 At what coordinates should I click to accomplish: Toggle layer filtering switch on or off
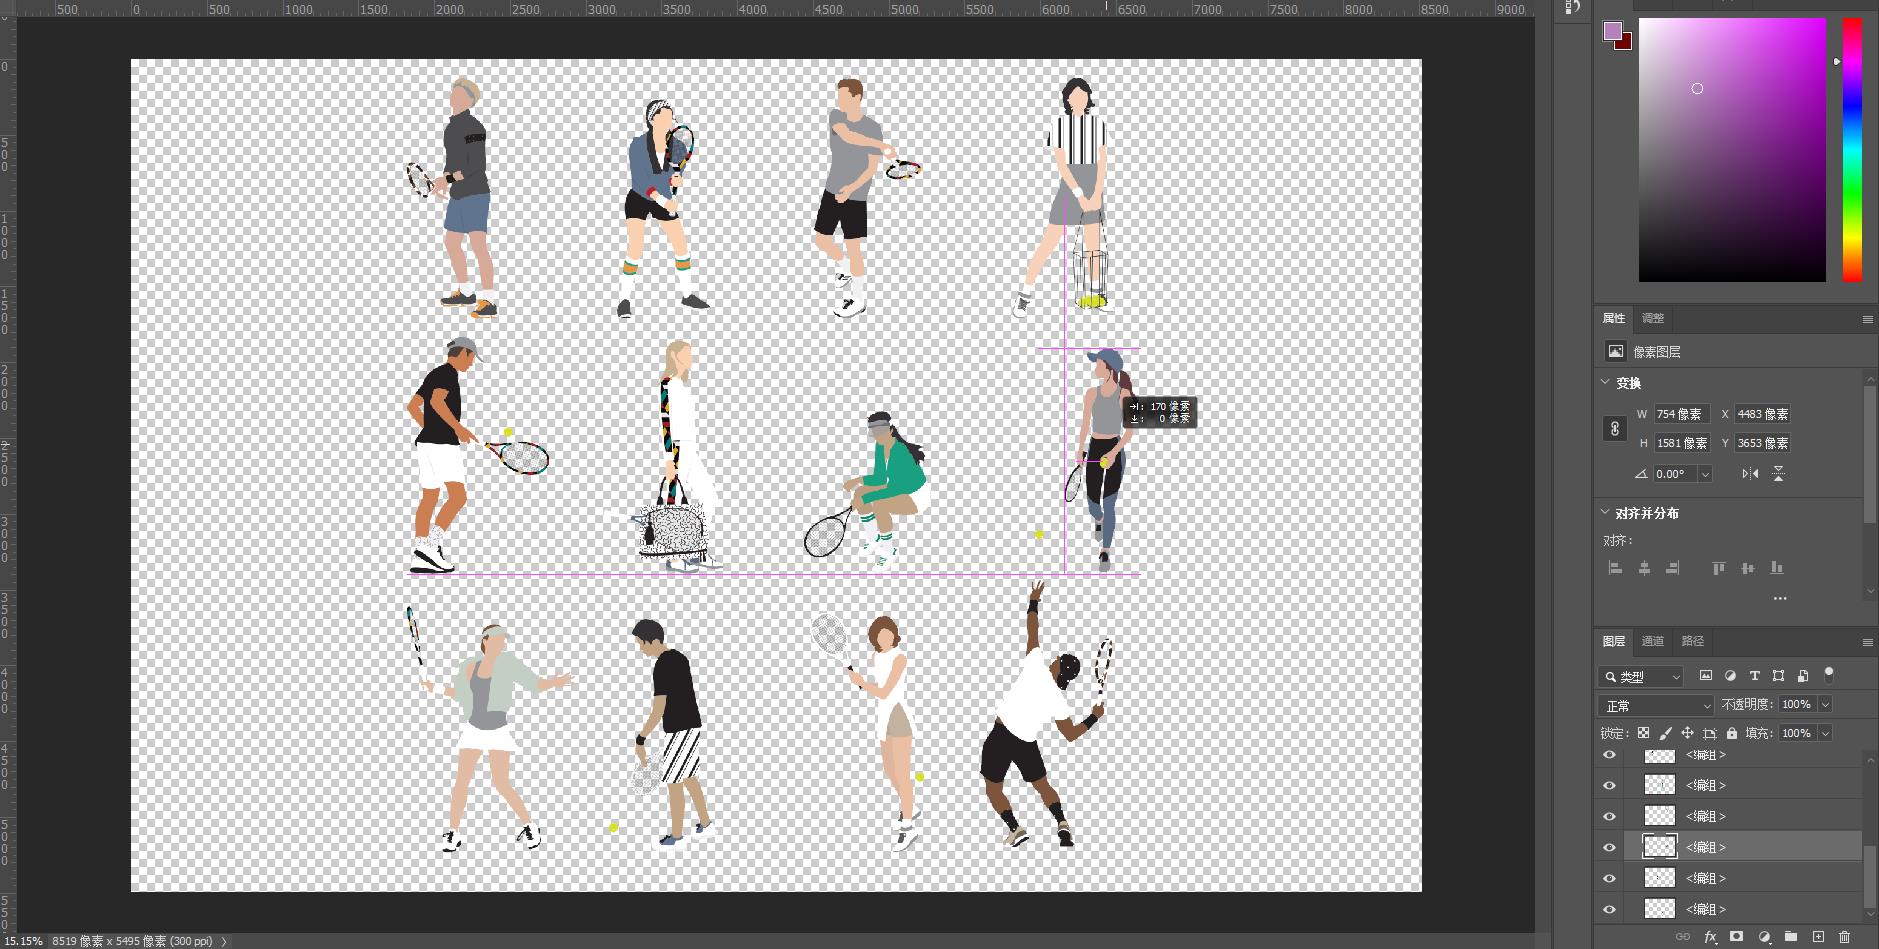pyautogui.click(x=1829, y=674)
